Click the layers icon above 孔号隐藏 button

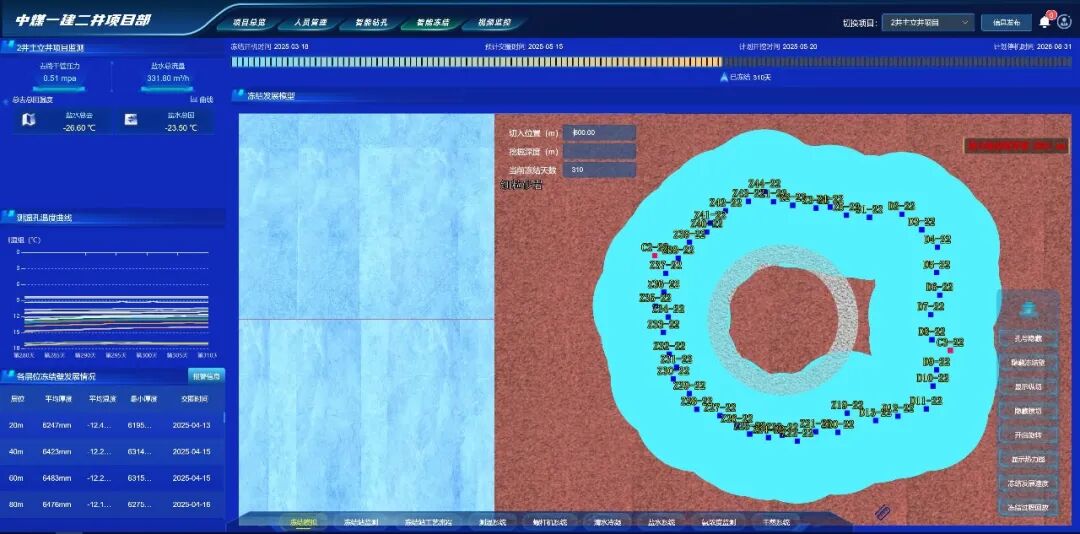1028,309
